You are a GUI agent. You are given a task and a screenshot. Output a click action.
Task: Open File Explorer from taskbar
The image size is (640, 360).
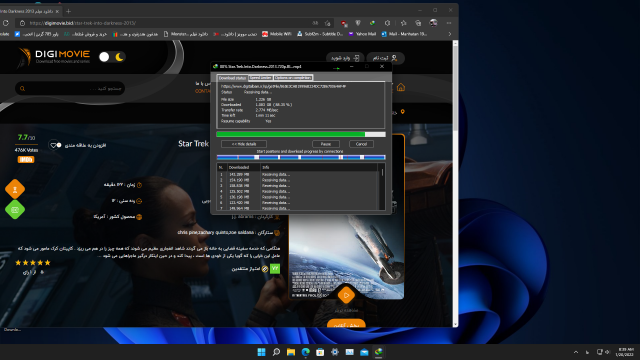(291, 352)
